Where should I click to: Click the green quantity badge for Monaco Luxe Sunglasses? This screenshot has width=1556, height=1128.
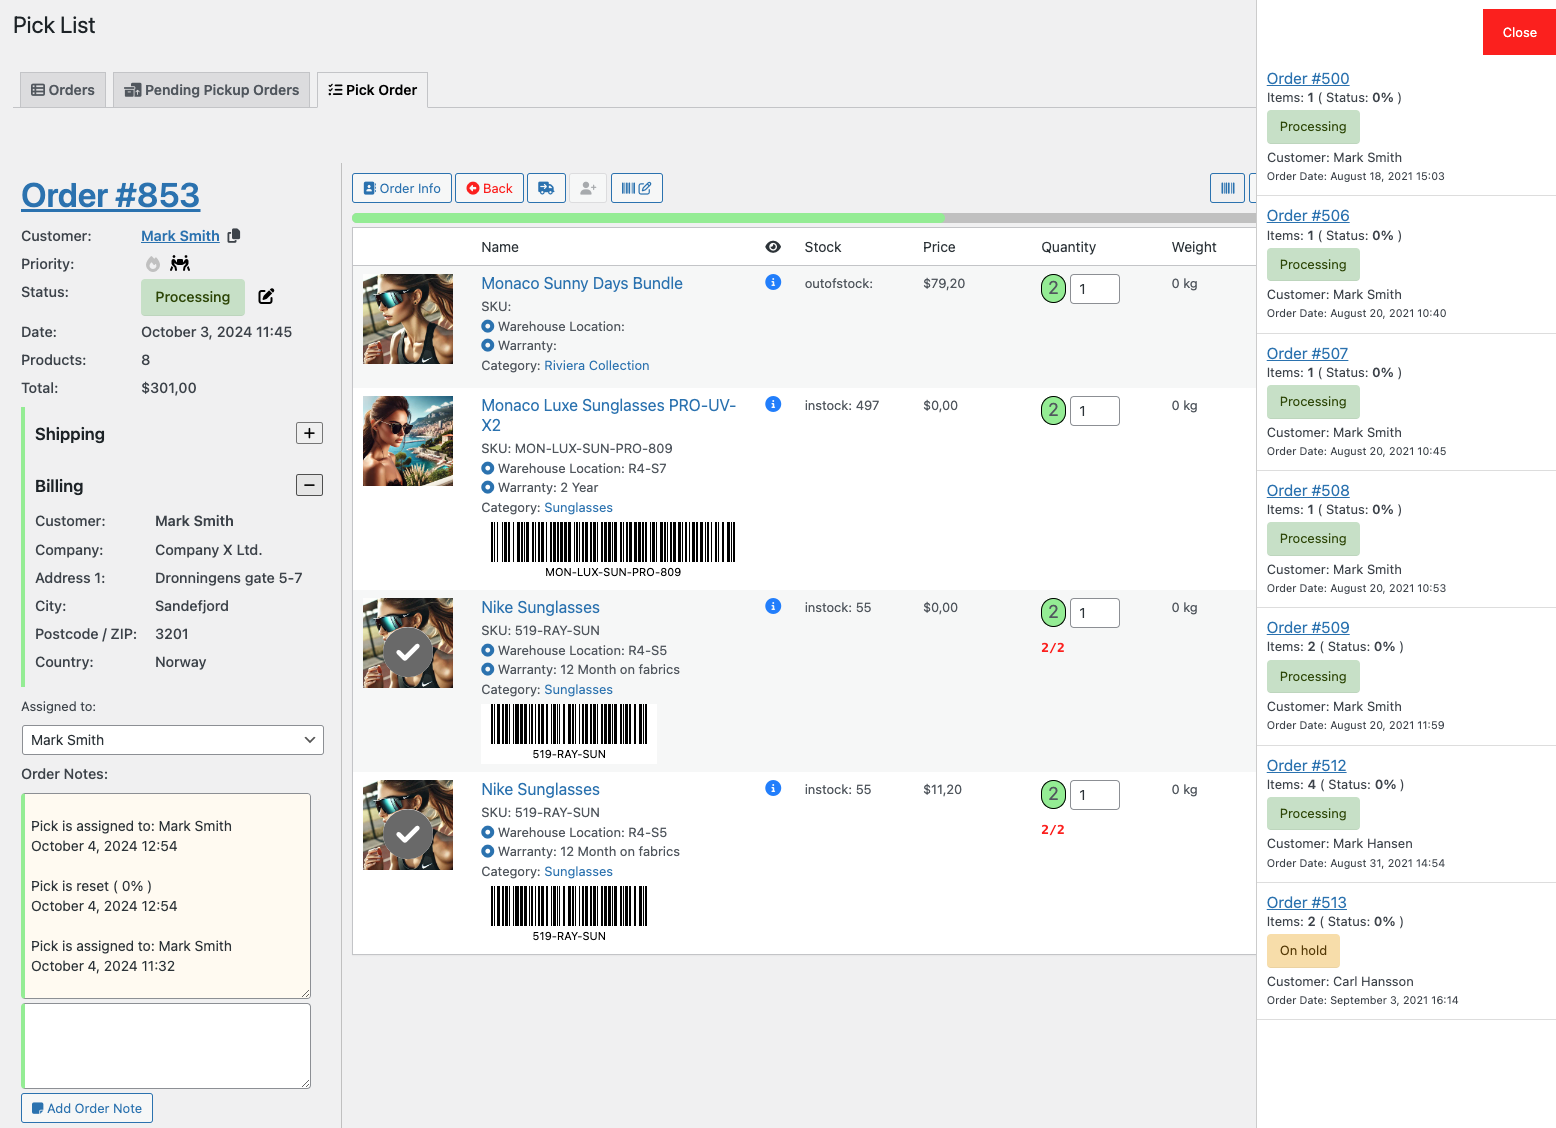[1052, 410]
